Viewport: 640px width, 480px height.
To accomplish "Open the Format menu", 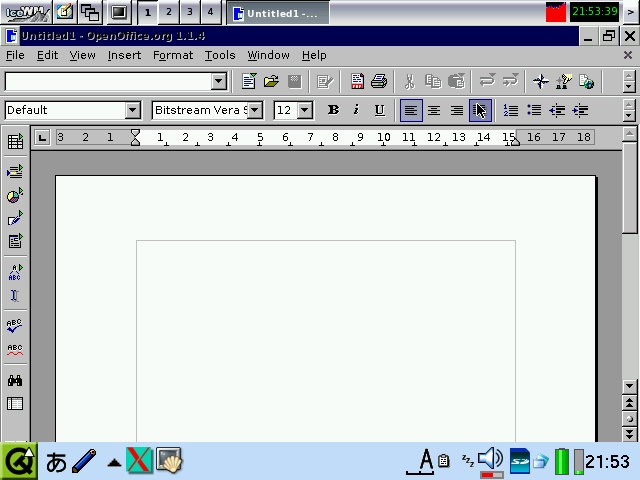I will click(173, 55).
